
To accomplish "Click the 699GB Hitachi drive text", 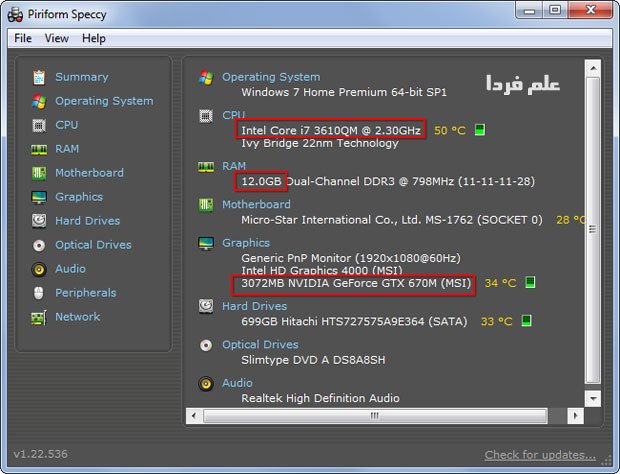I will point(354,321).
